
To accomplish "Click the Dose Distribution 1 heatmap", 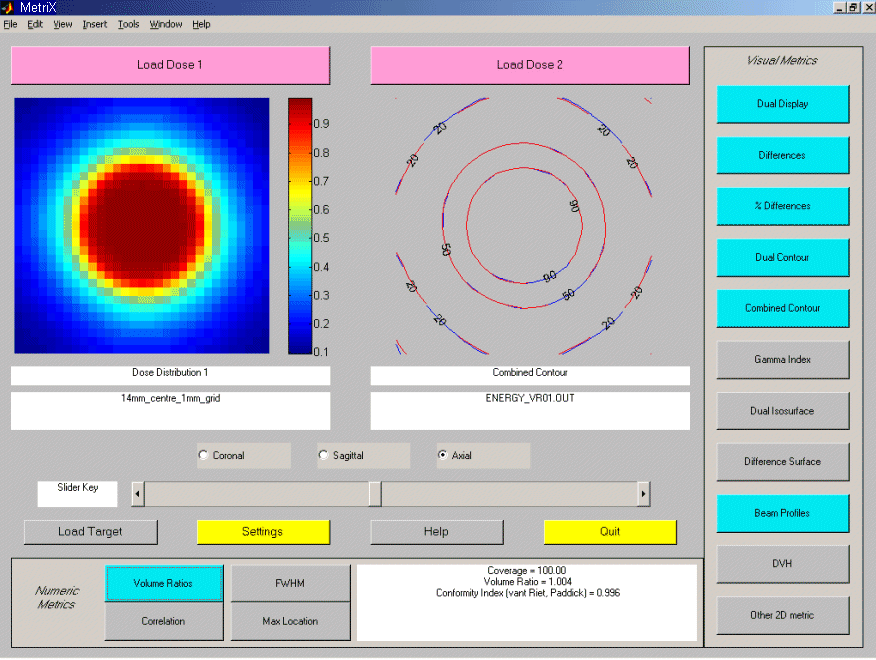I will point(141,226).
